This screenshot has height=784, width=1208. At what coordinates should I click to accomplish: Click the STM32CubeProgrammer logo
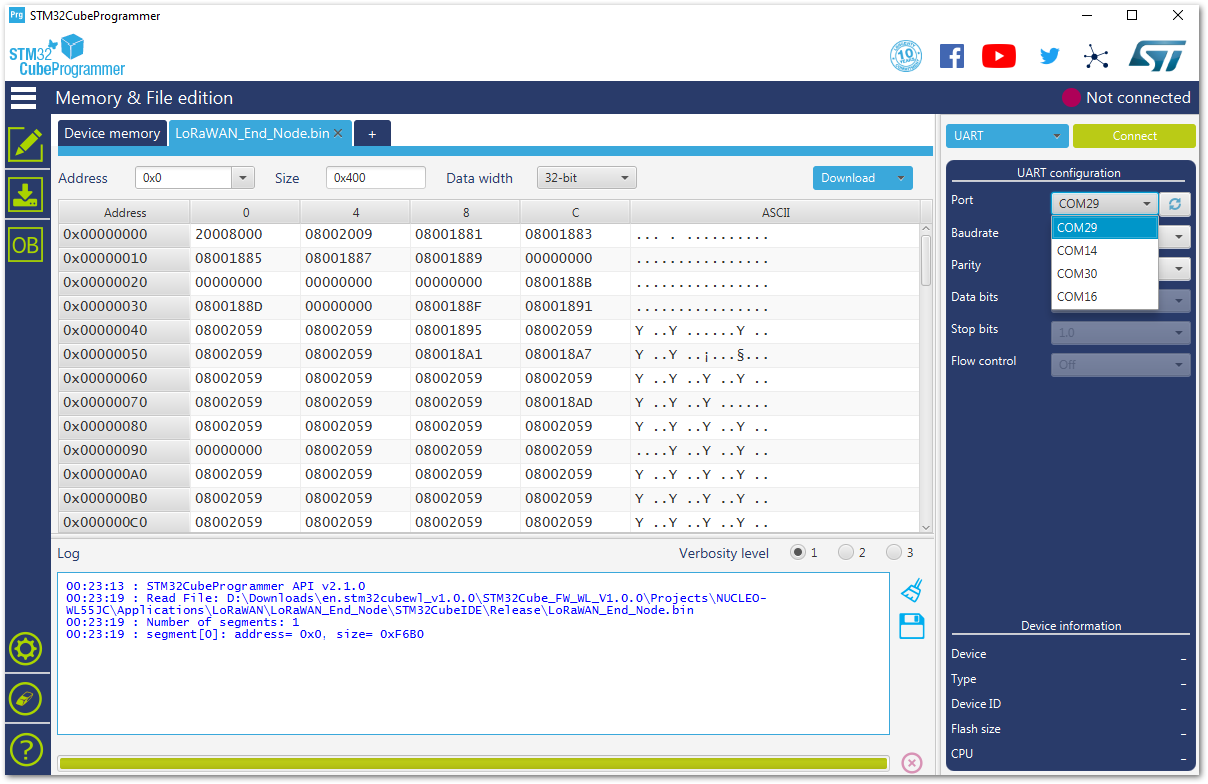coord(67,56)
